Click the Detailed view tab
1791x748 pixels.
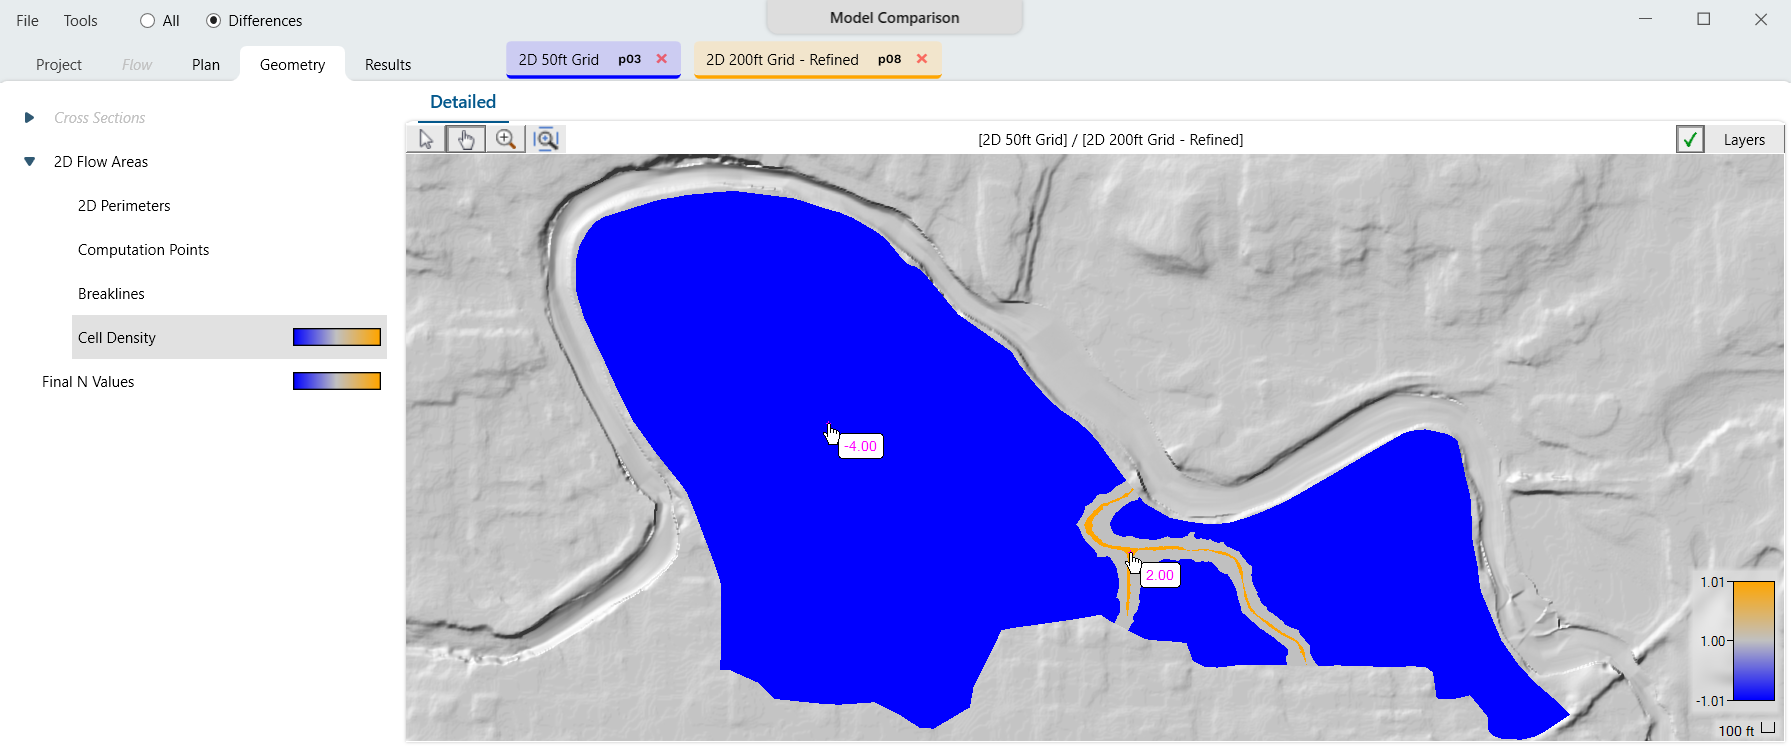(462, 102)
